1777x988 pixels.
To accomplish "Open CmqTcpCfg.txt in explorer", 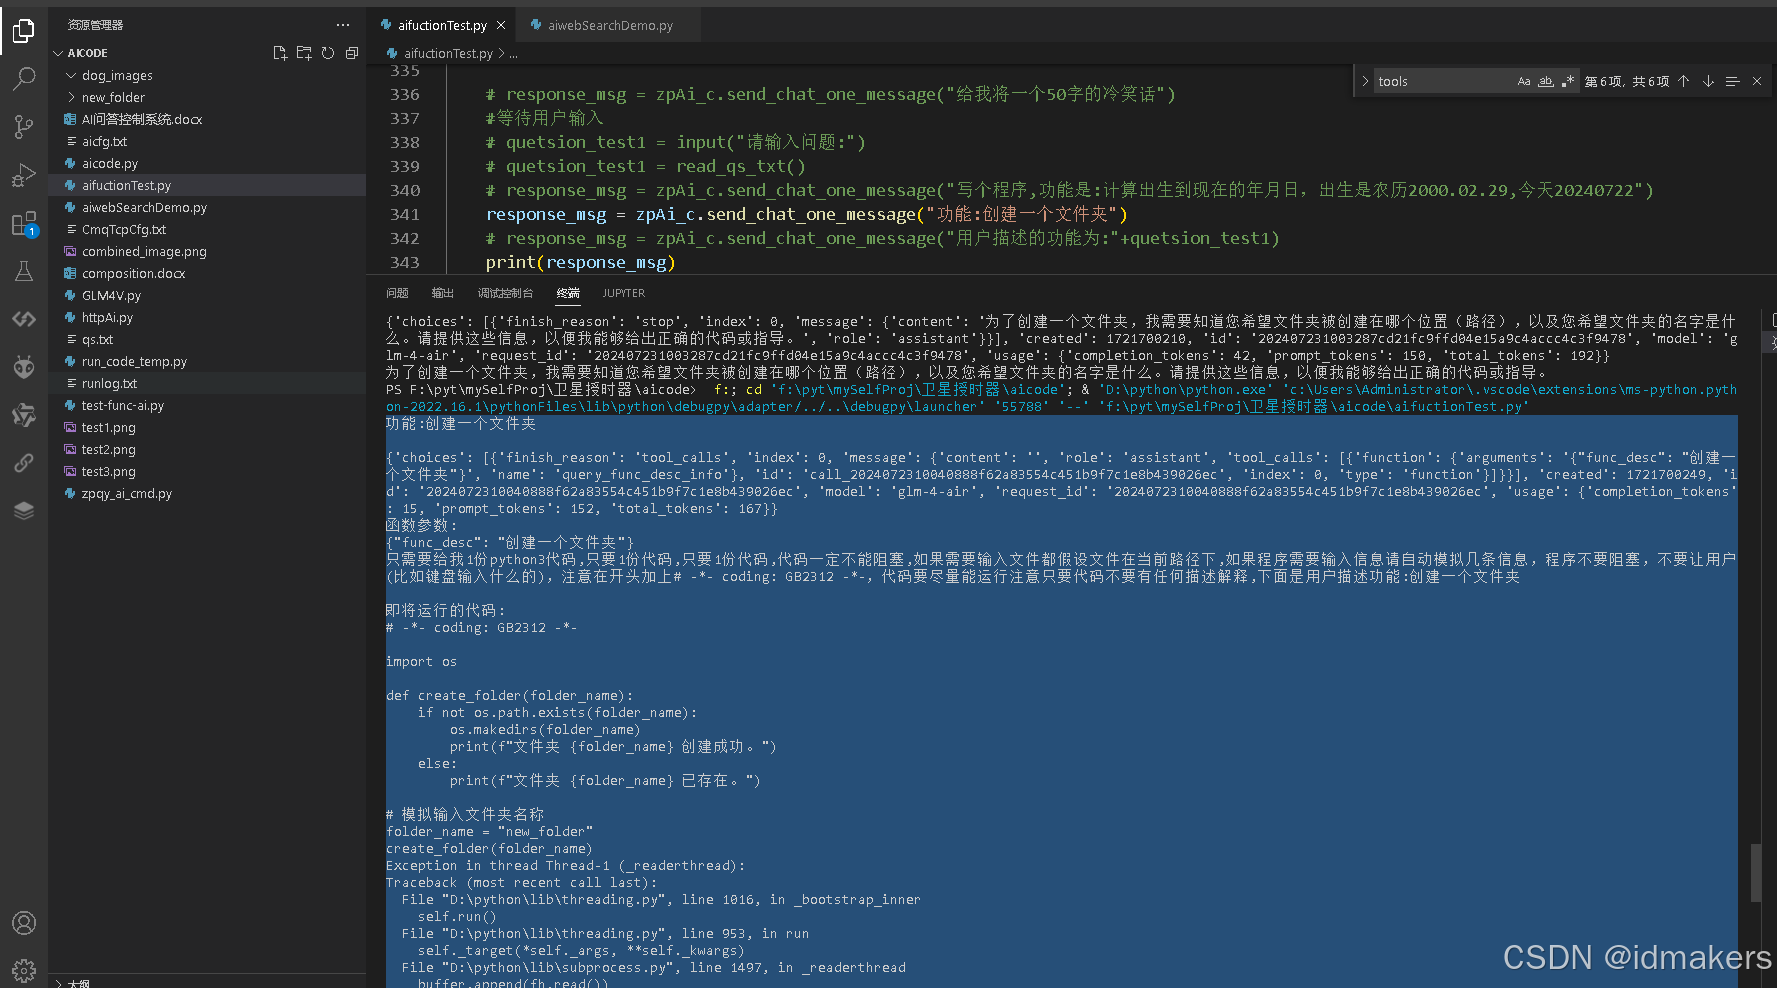I will point(123,229).
